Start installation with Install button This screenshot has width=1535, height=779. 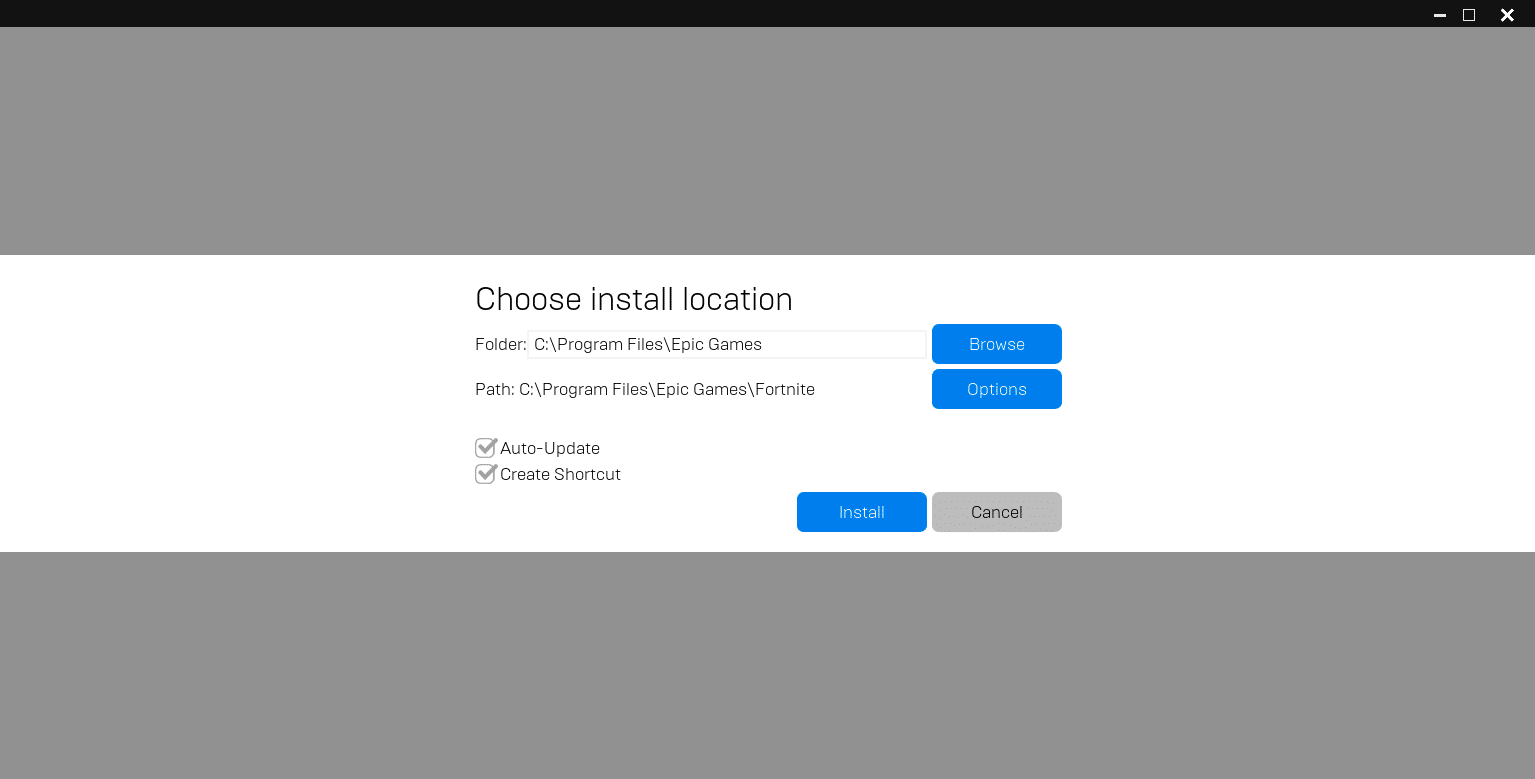pyautogui.click(x=861, y=512)
